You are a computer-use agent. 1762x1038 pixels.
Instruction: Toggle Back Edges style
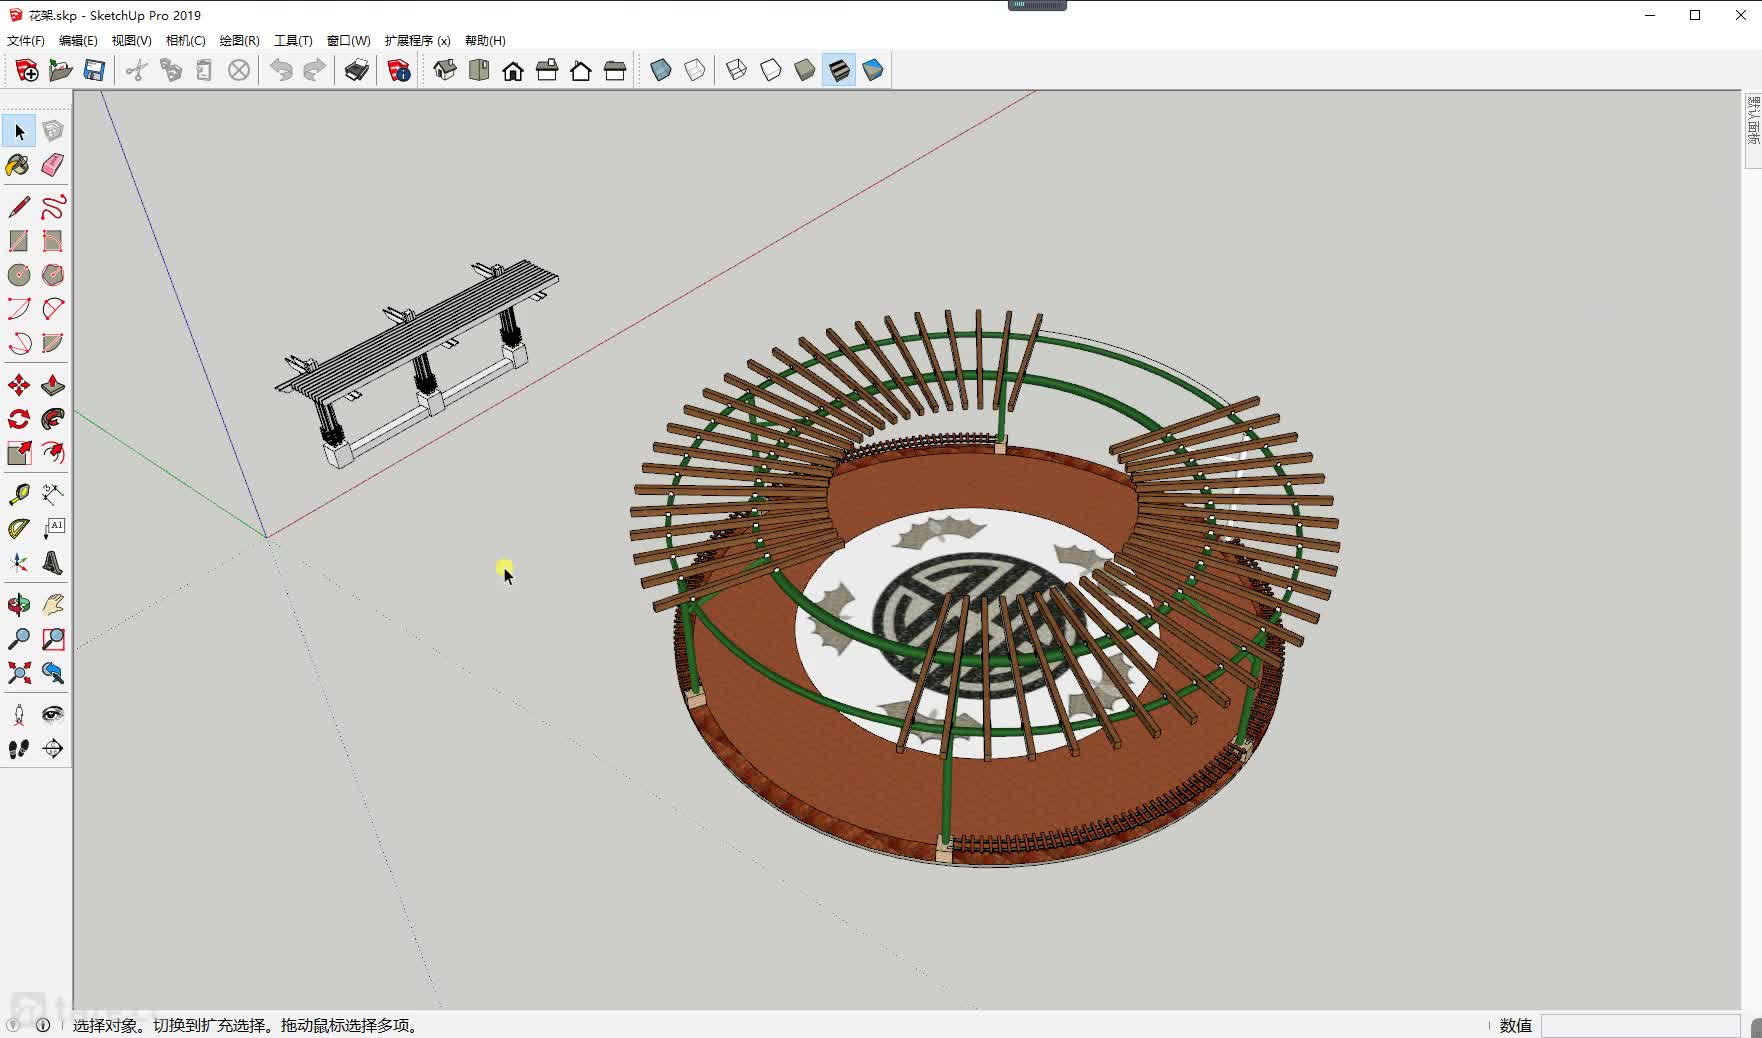(x=695, y=70)
